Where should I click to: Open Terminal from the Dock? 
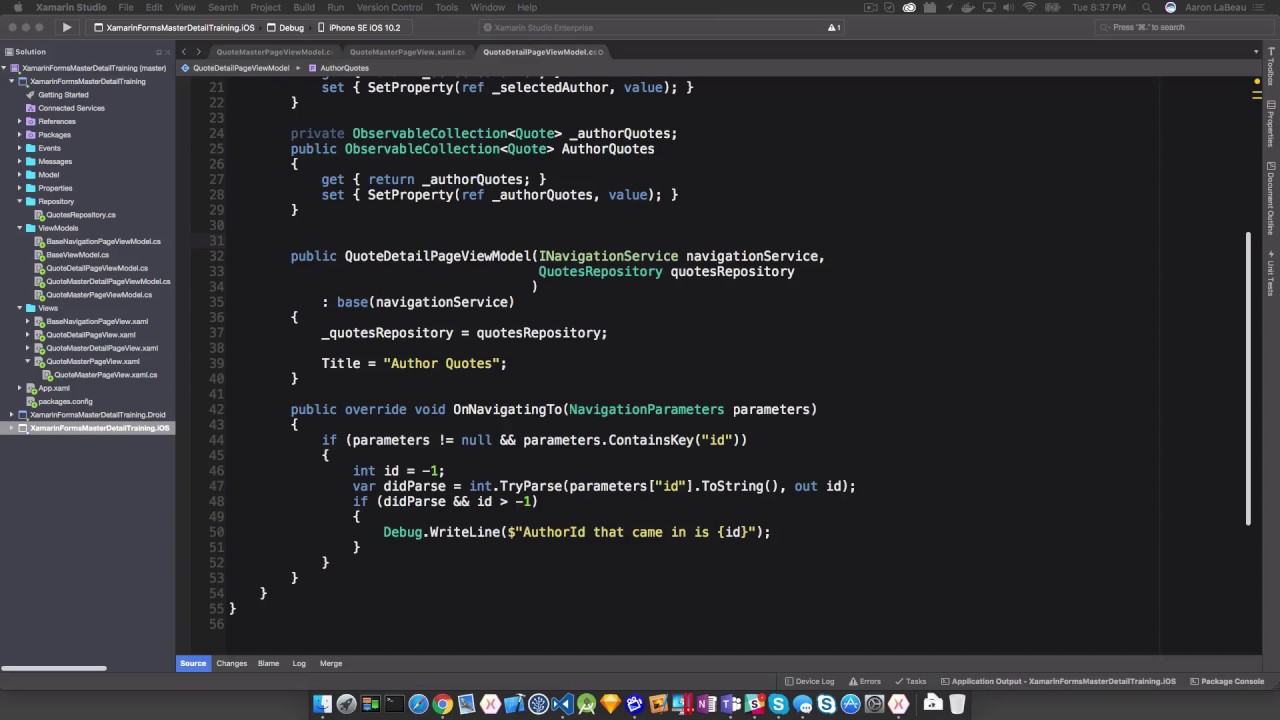(x=394, y=704)
